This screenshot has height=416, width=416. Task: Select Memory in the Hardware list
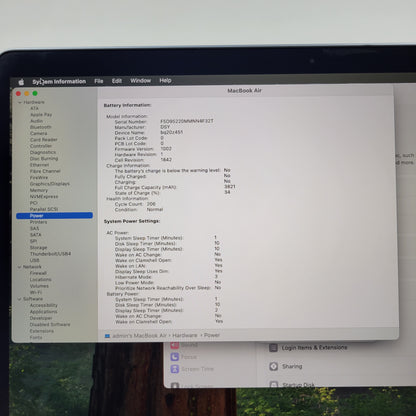[39, 190]
